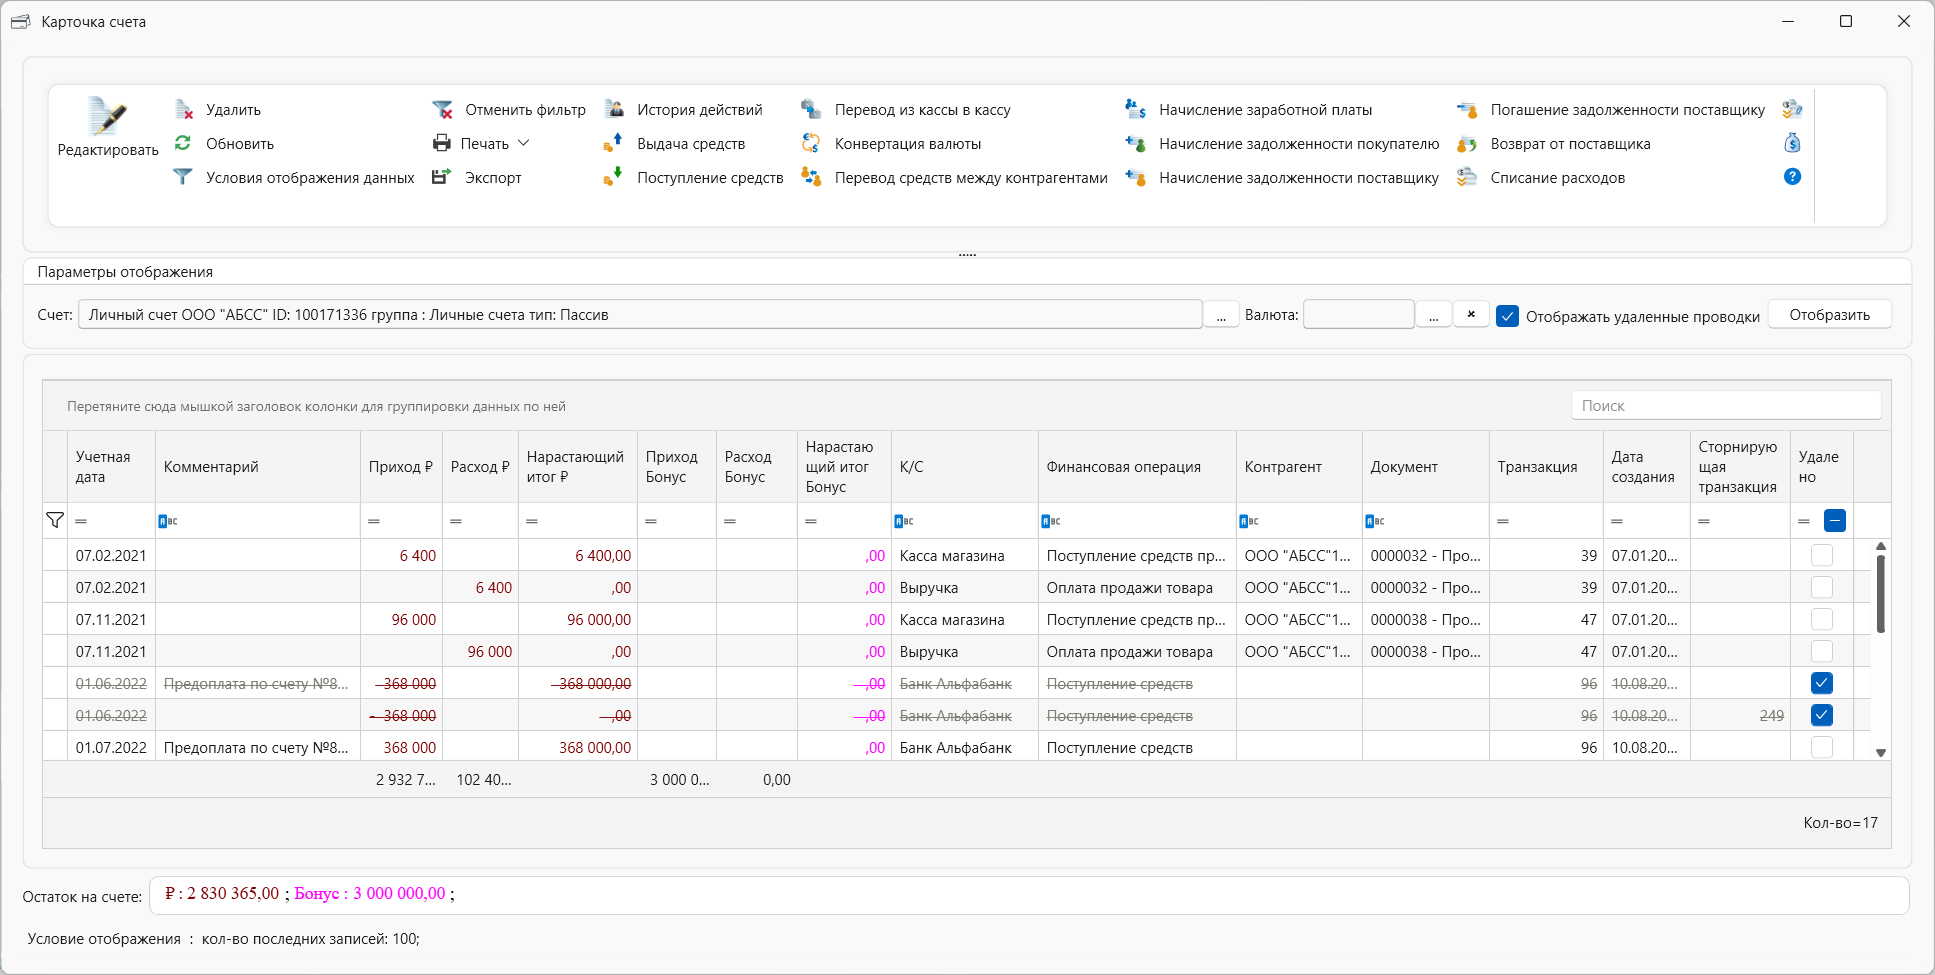Uncheck Удалено box for transaction 96 Предоплата row

[x=1822, y=683]
